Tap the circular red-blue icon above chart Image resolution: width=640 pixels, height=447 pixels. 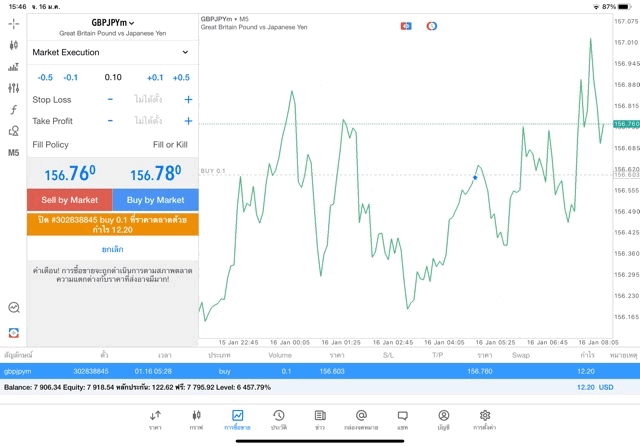click(432, 26)
